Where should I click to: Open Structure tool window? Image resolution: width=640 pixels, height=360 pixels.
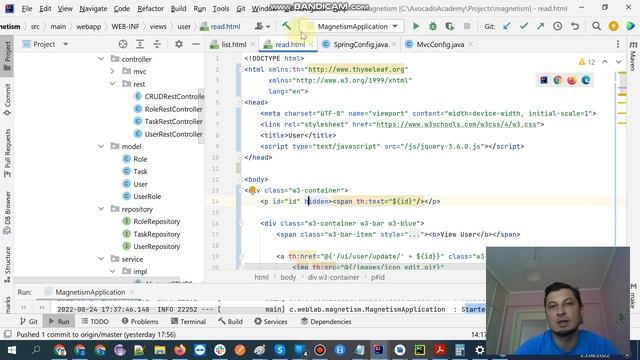(7, 264)
